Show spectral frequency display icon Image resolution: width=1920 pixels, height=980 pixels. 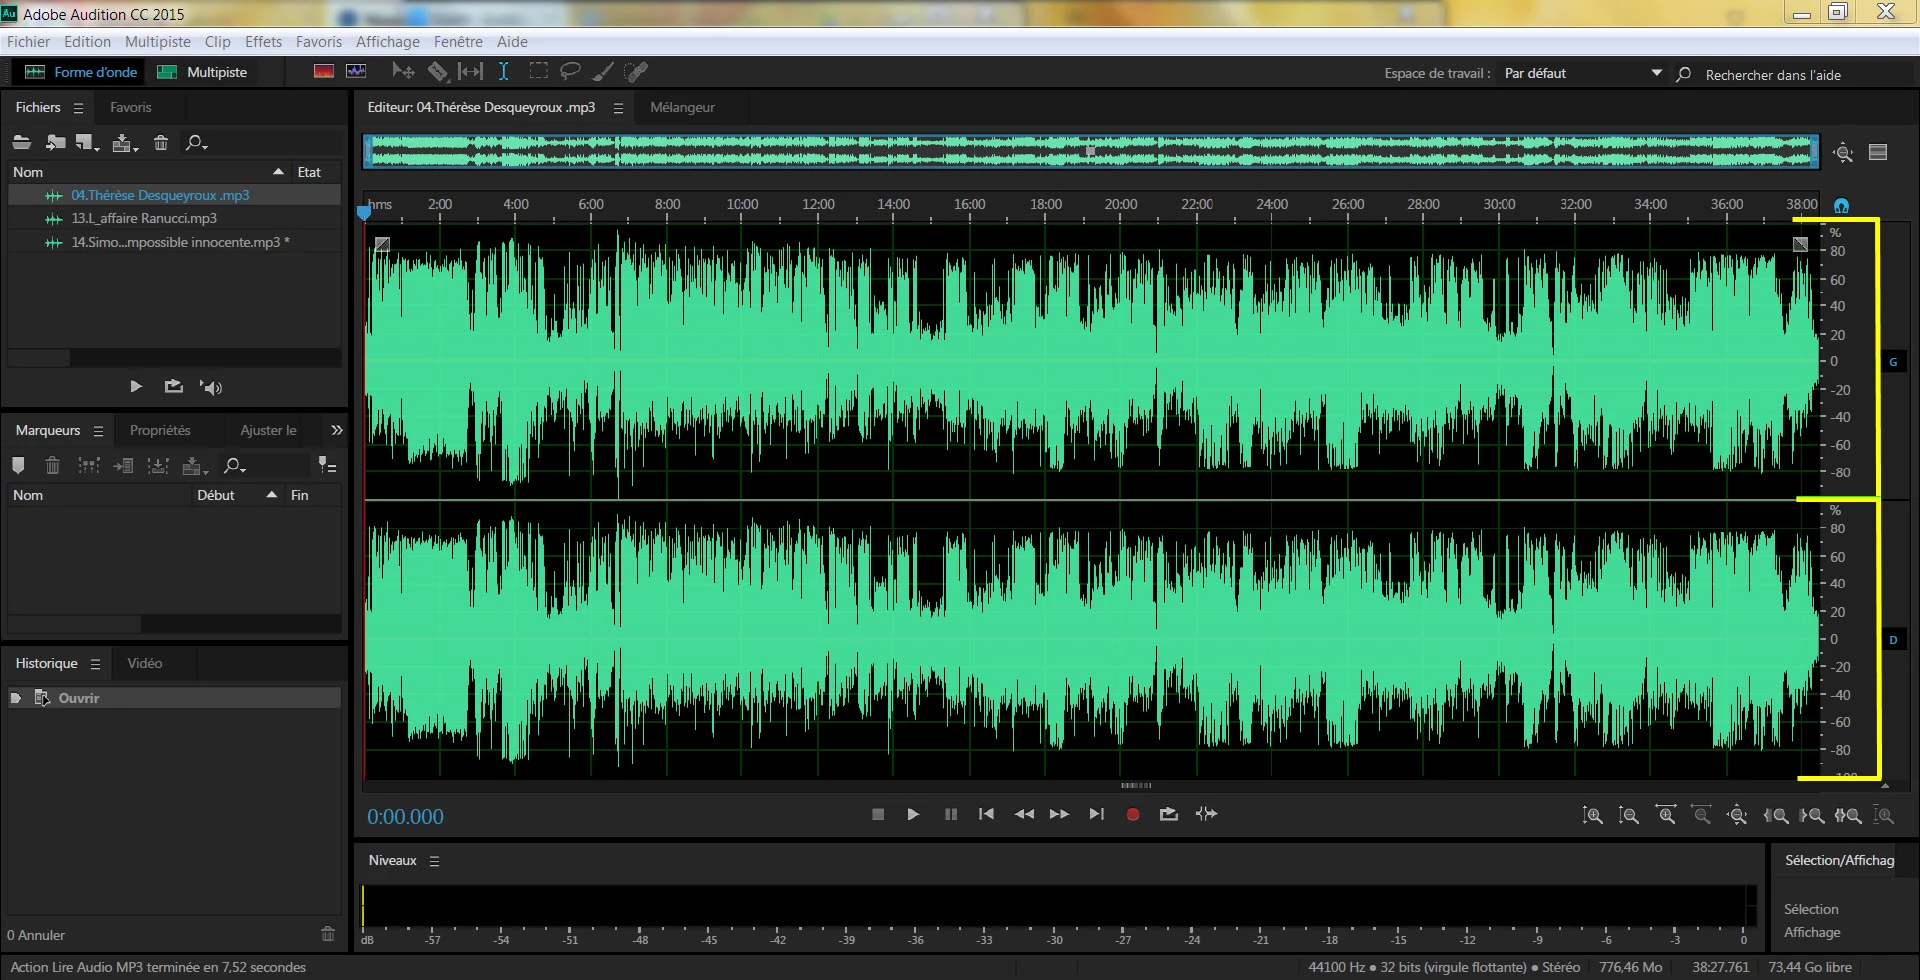(x=323, y=71)
